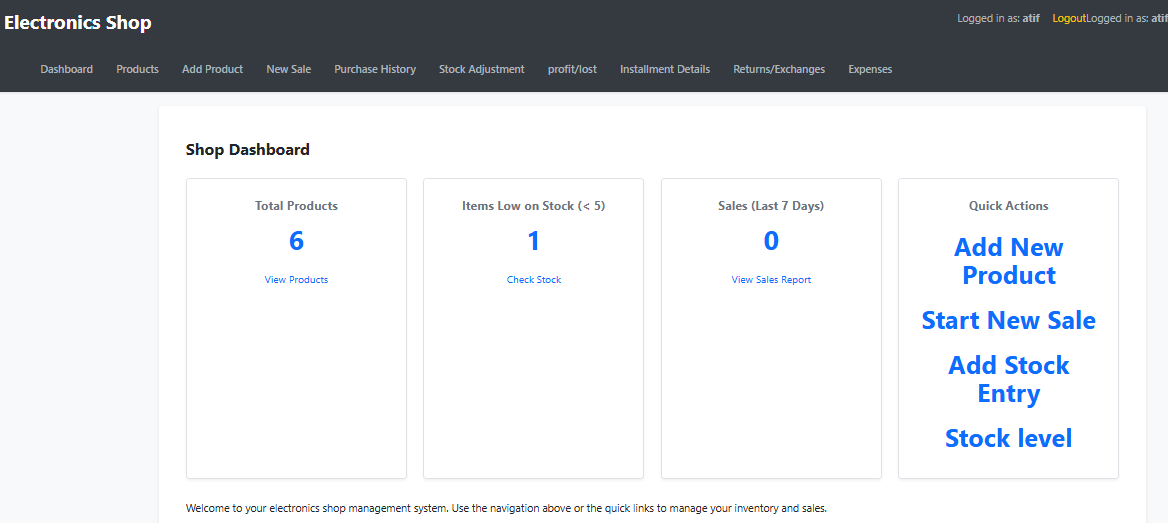1168x523 pixels.
Task: Select the Expenses nav item
Action: 870,69
